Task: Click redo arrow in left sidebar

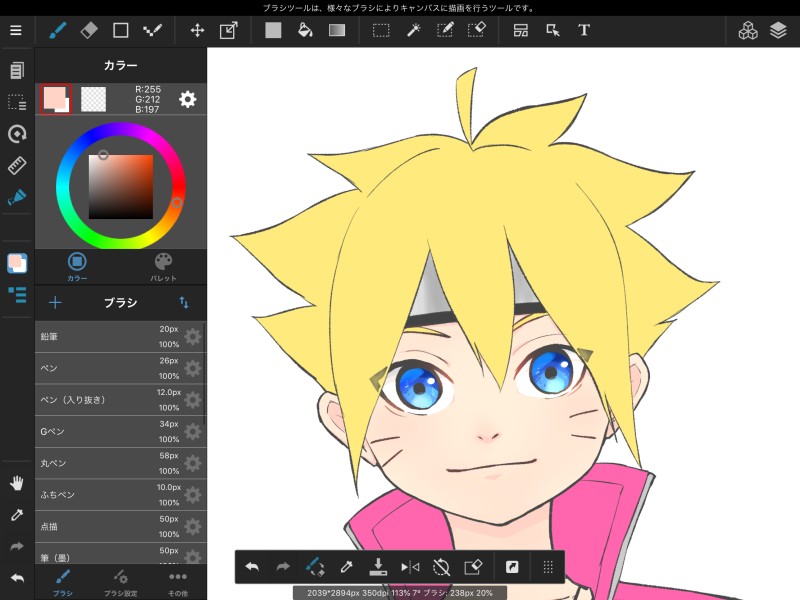Action: coord(17,546)
